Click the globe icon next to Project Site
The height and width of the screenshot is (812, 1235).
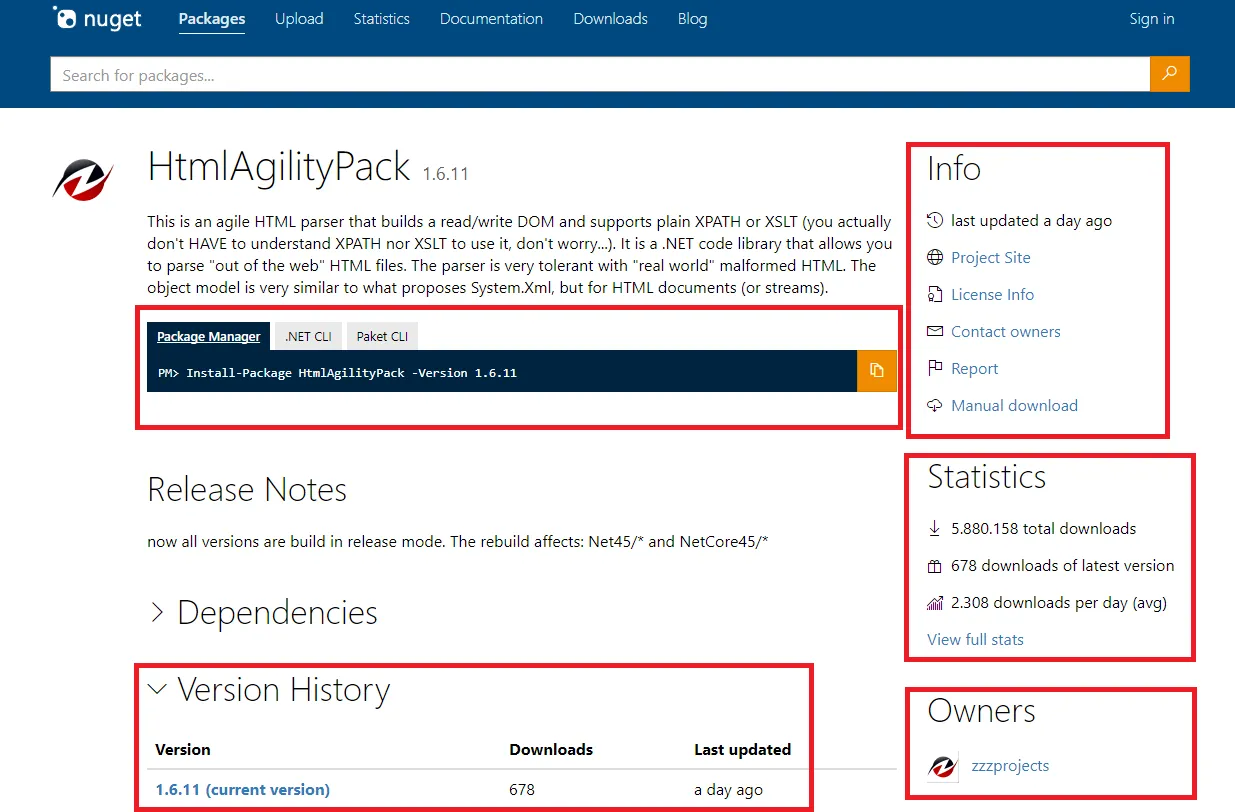click(935, 257)
